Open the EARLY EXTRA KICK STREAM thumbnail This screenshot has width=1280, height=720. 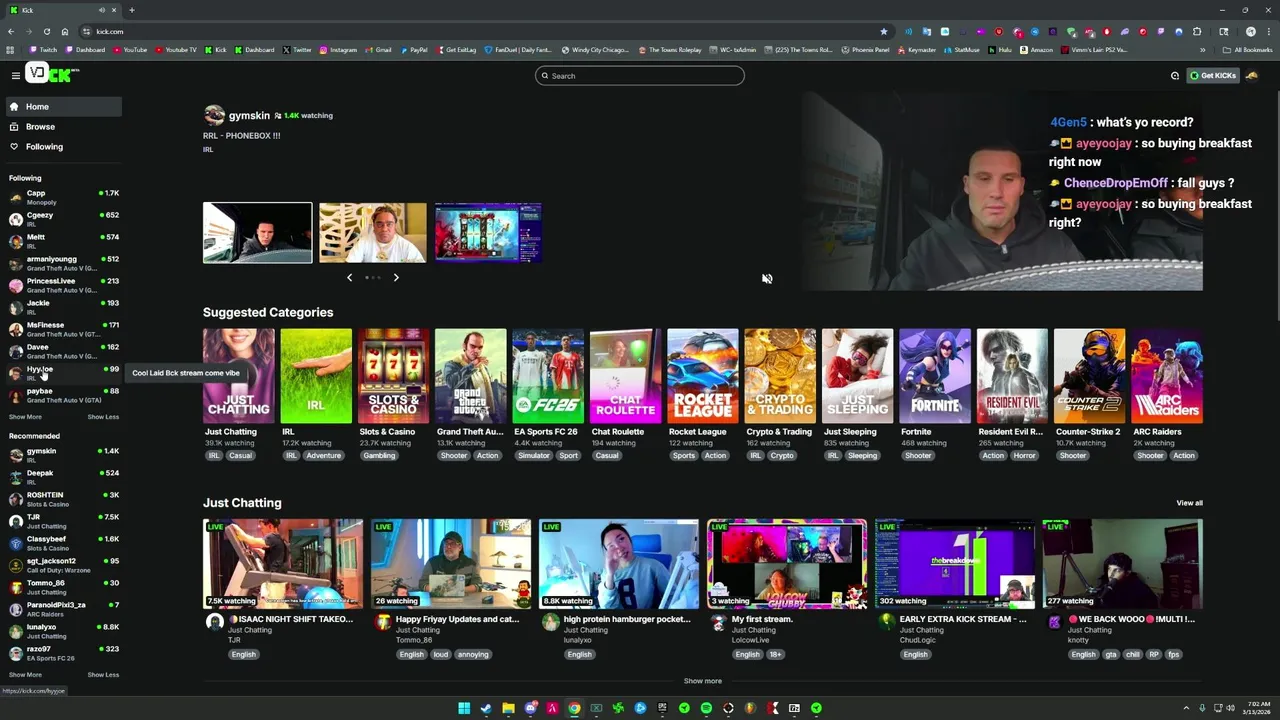click(x=955, y=564)
